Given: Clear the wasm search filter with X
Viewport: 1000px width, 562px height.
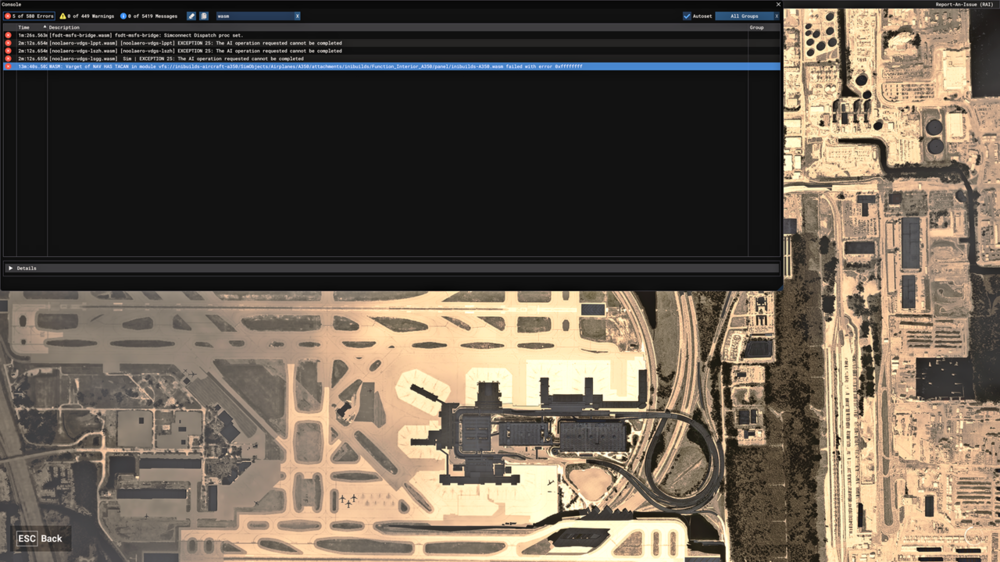Looking at the screenshot, I should point(297,16).
